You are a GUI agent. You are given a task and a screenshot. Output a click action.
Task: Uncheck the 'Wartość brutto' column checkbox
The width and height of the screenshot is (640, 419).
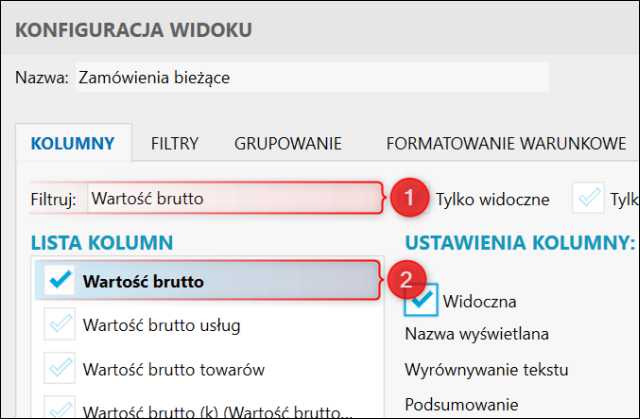pyautogui.click(x=59, y=282)
